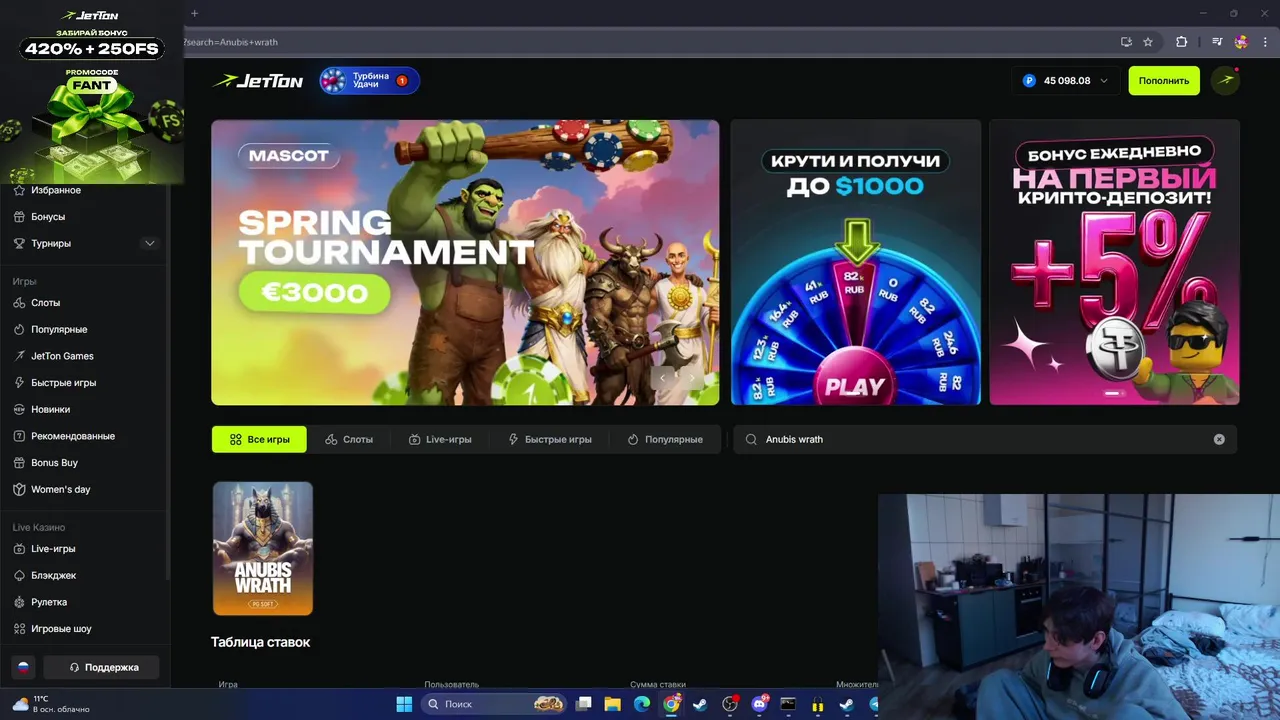Click the Игровые шоу icon in sidebar
This screenshot has width=1280, height=720.
tap(19, 629)
